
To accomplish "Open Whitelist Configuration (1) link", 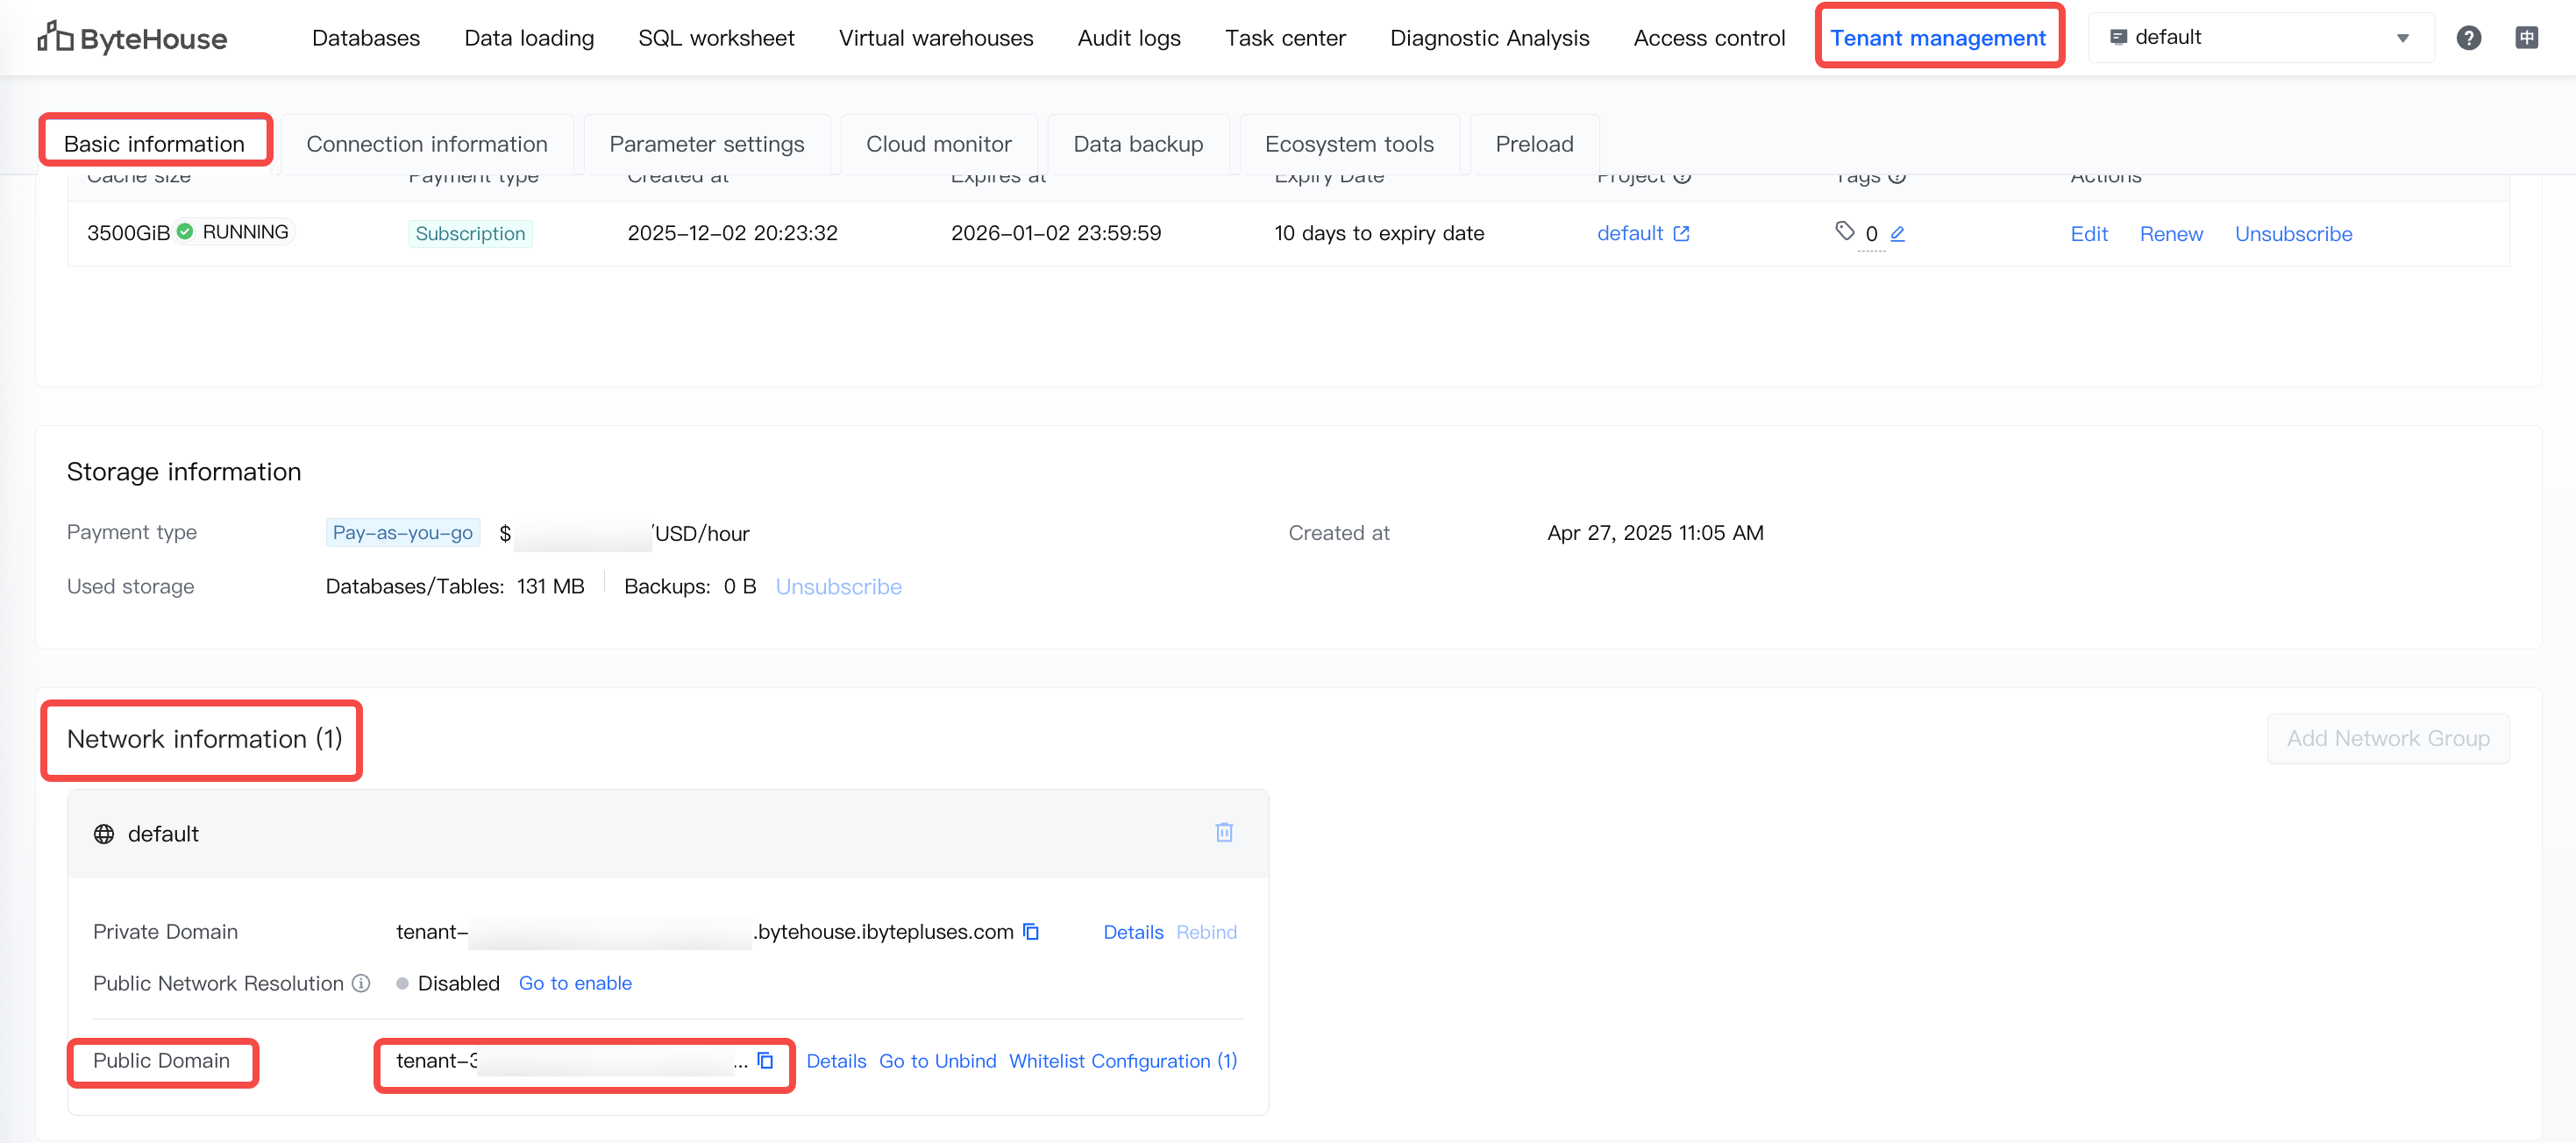I will click(x=1122, y=1061).
